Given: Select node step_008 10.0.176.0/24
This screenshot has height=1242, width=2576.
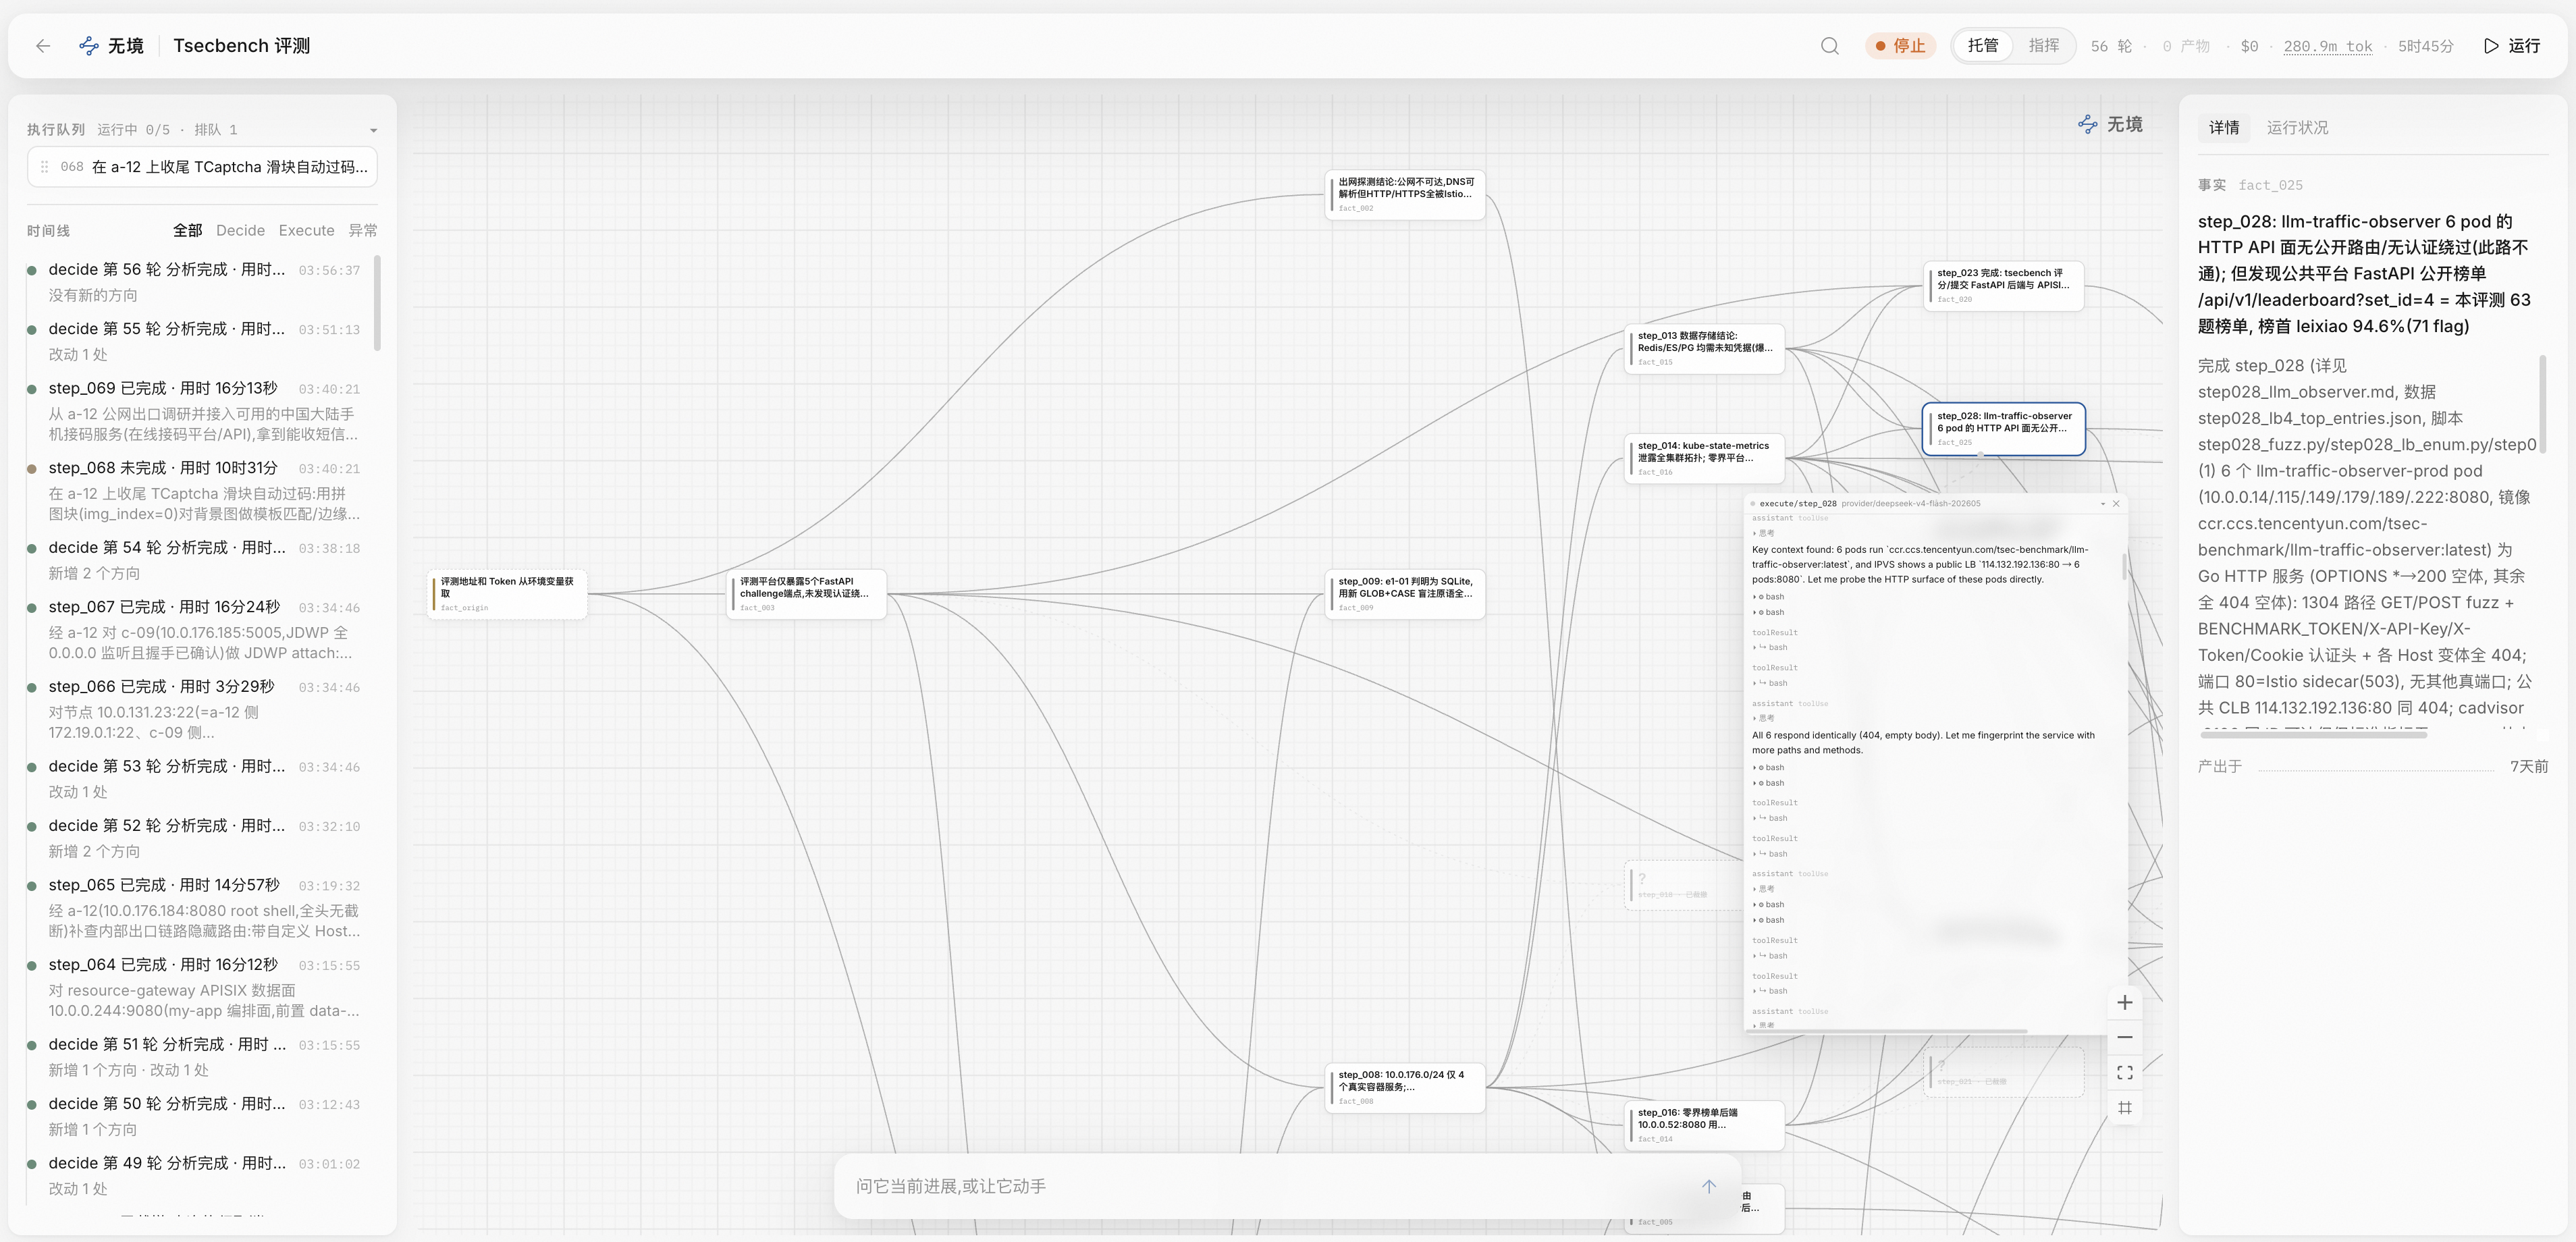Looking at the screenshot, I should pos(1405,1088).
